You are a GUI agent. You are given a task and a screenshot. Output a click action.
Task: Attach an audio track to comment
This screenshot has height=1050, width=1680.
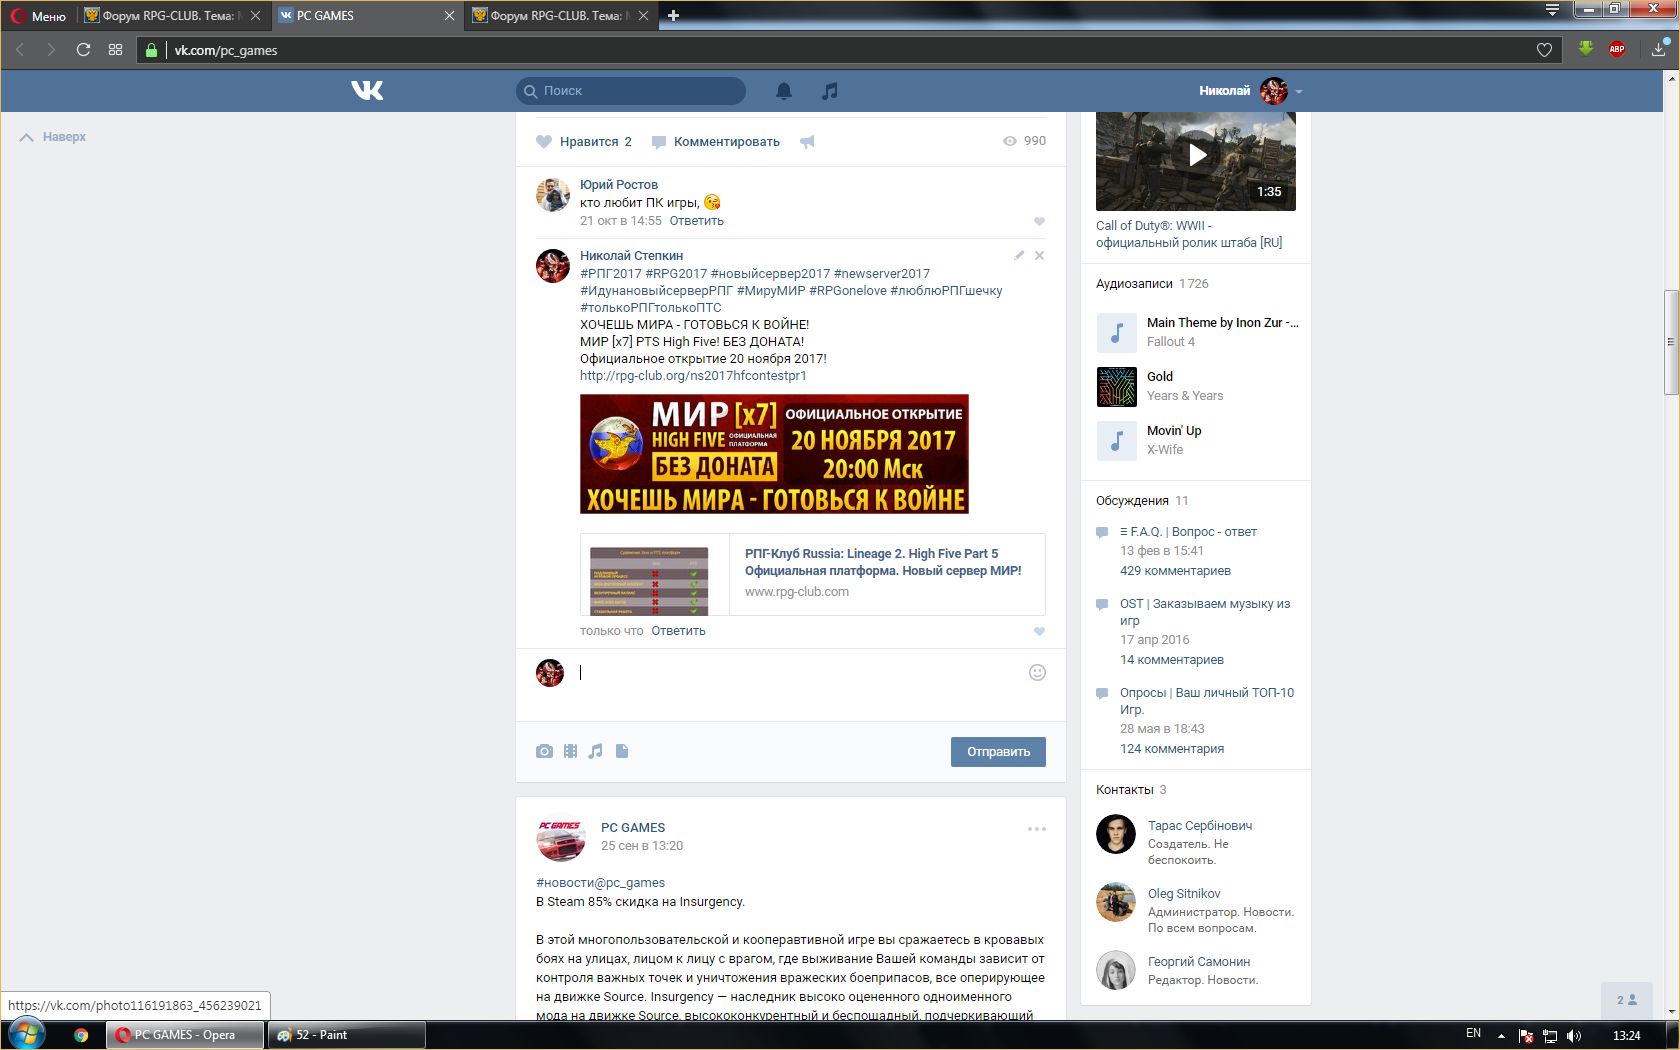(x=596, y=751)
